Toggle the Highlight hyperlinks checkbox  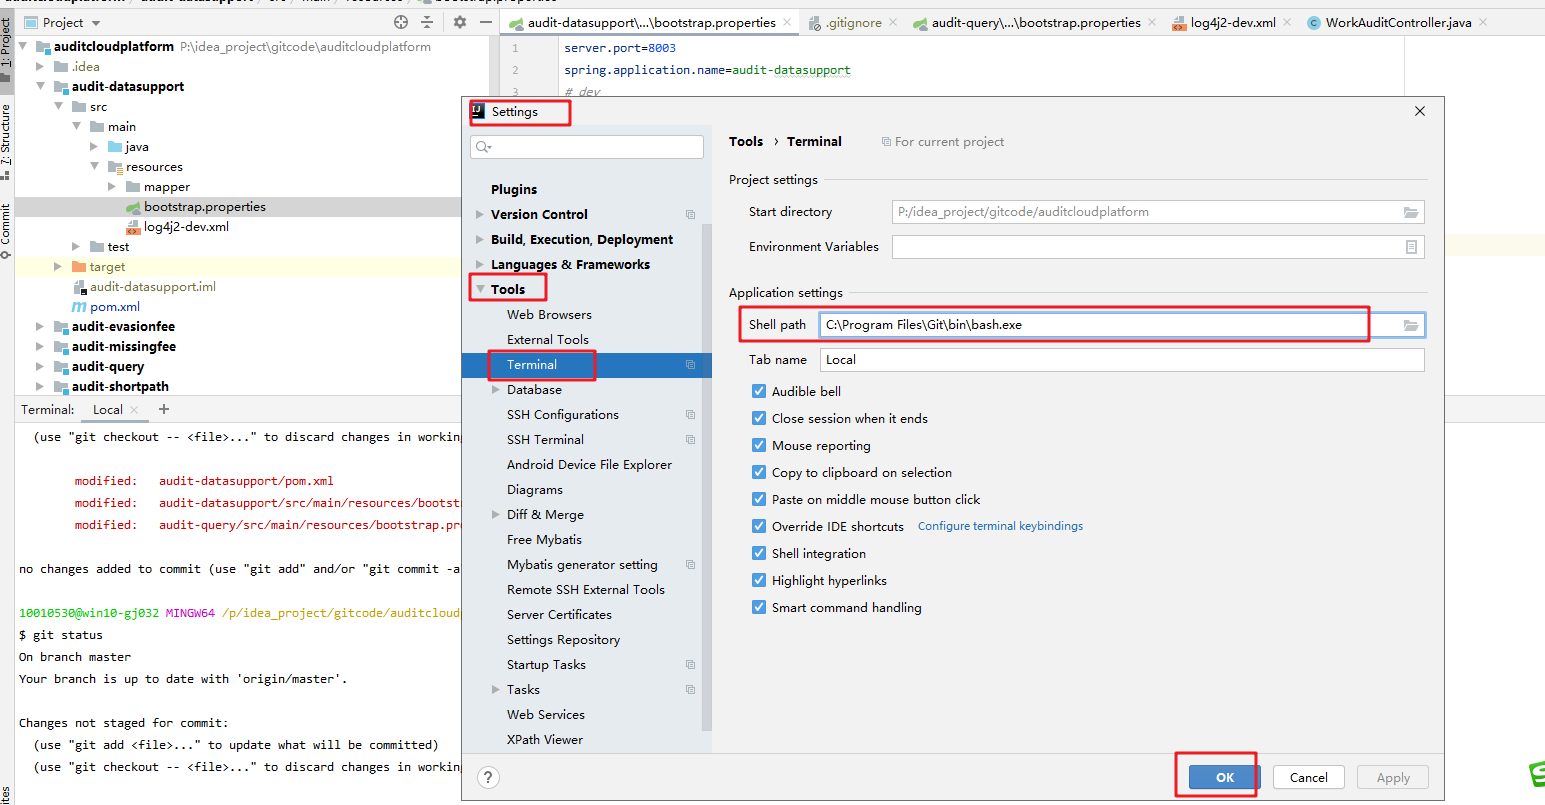[x=758, y=580]
